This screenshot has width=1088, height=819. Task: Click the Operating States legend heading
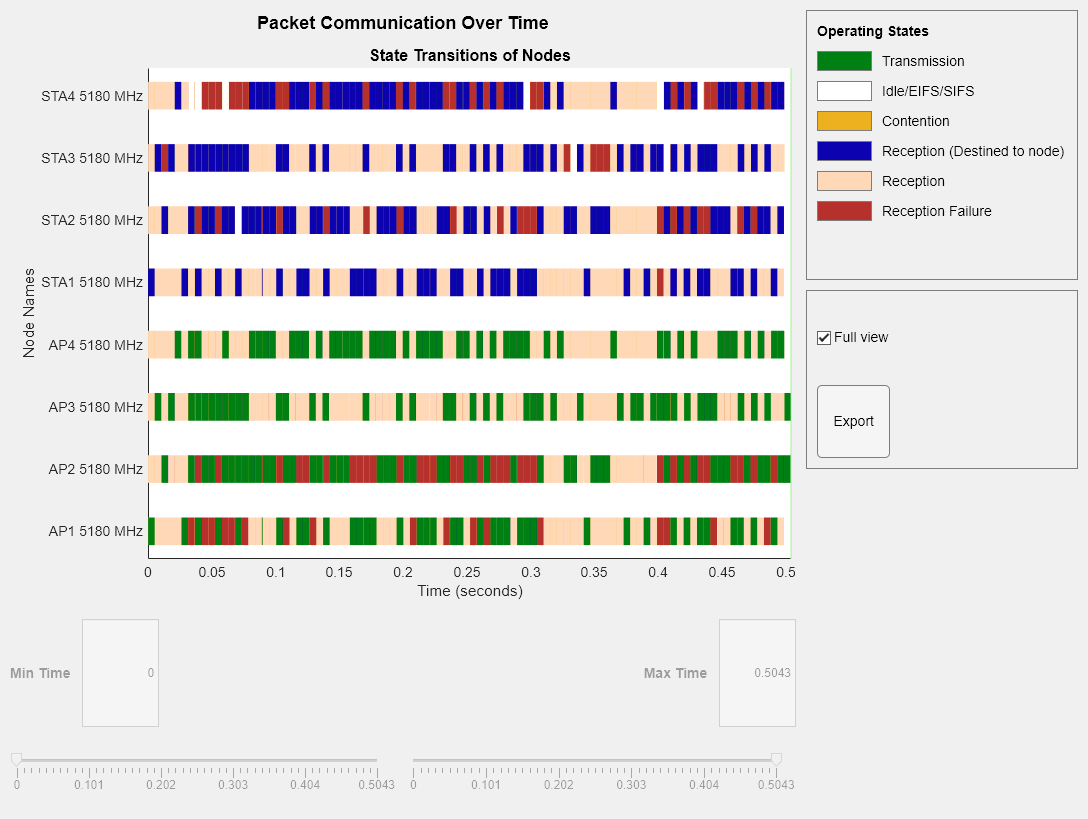coord(872,31)
